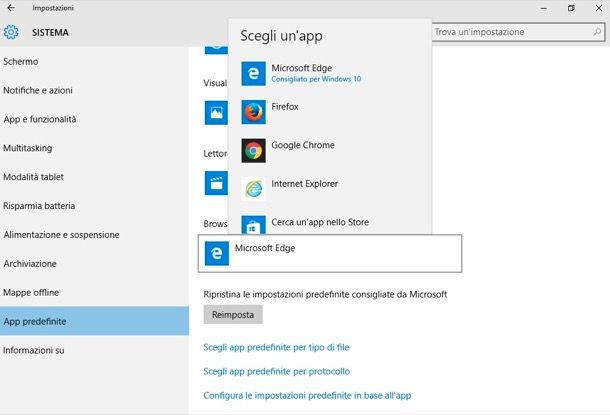Open Risparmia batteria
Image resolution: width=610 pixels, height=415 pixels.
(x=94, y=206)
